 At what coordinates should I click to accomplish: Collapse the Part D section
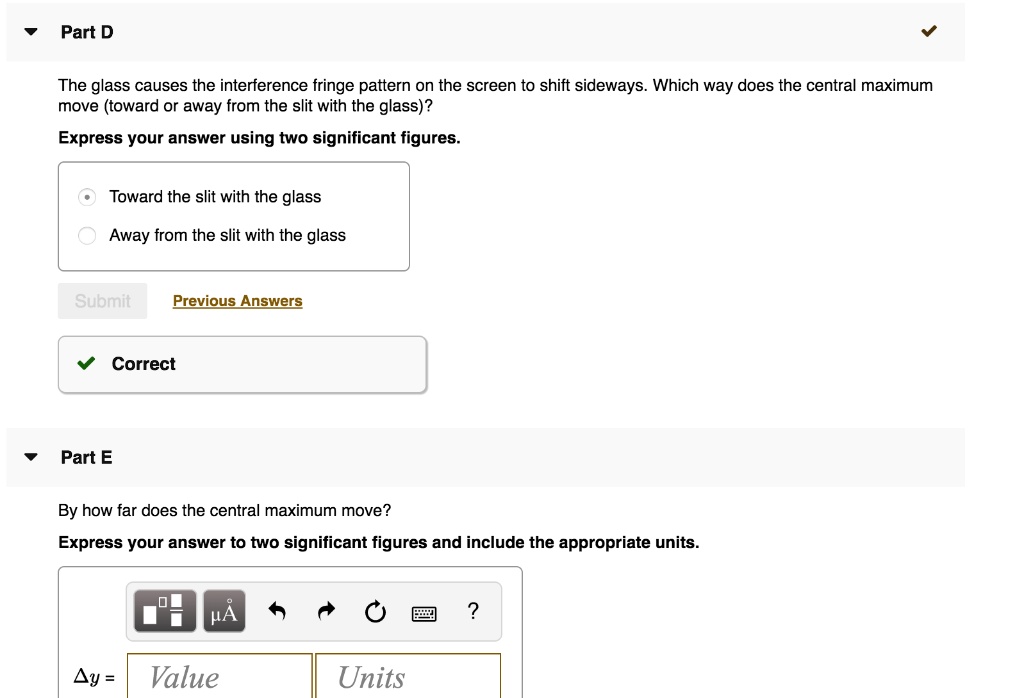tap(29, 31)
